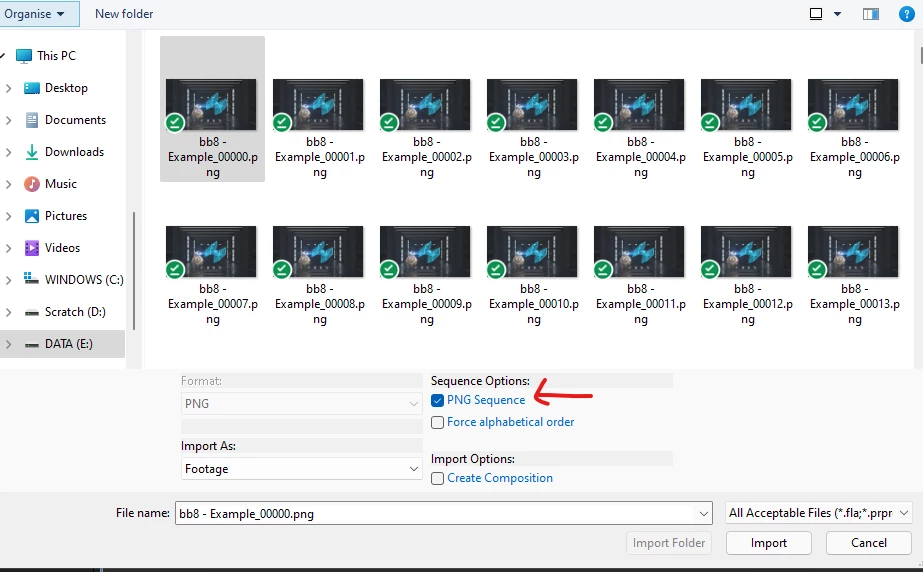The image size is (923, 572).
Task: Click the Force alphabetical order label
Action: coord(510,422)
